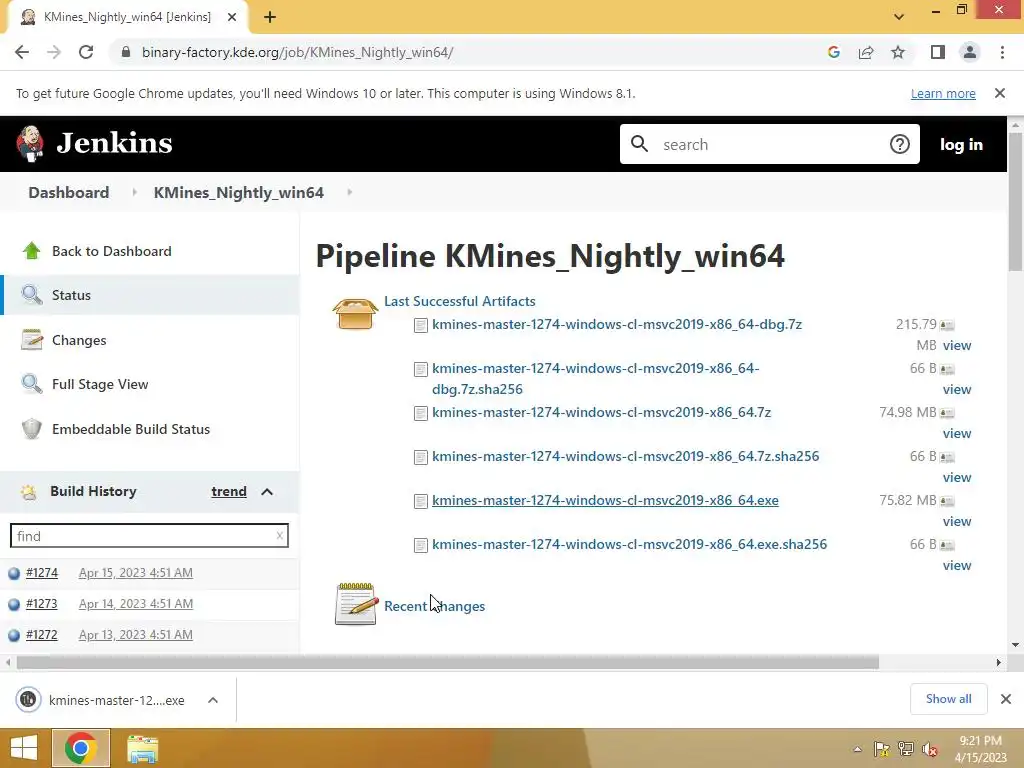Click the file icon before x86_64-dbg.7z artifact
This screenshot has width=1024, height=768.
tap(421, 325)
